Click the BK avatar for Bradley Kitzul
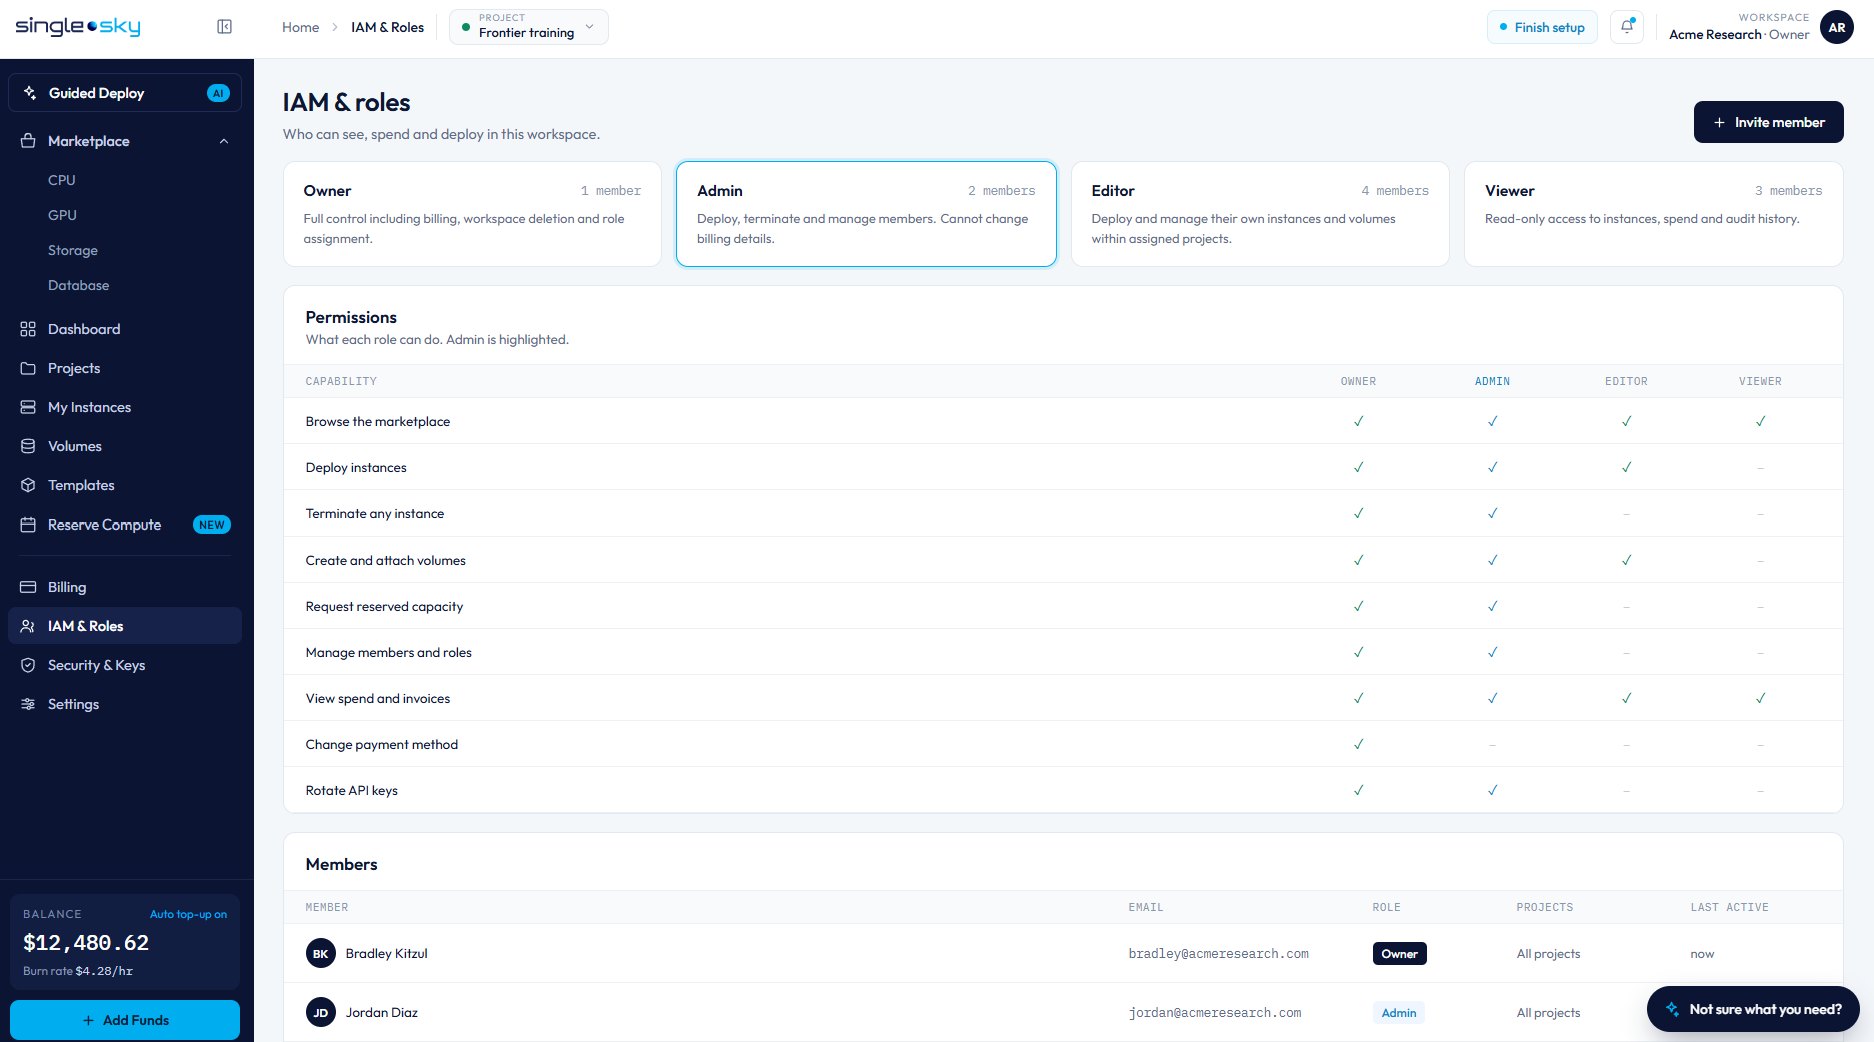 [x=321, y=953]
